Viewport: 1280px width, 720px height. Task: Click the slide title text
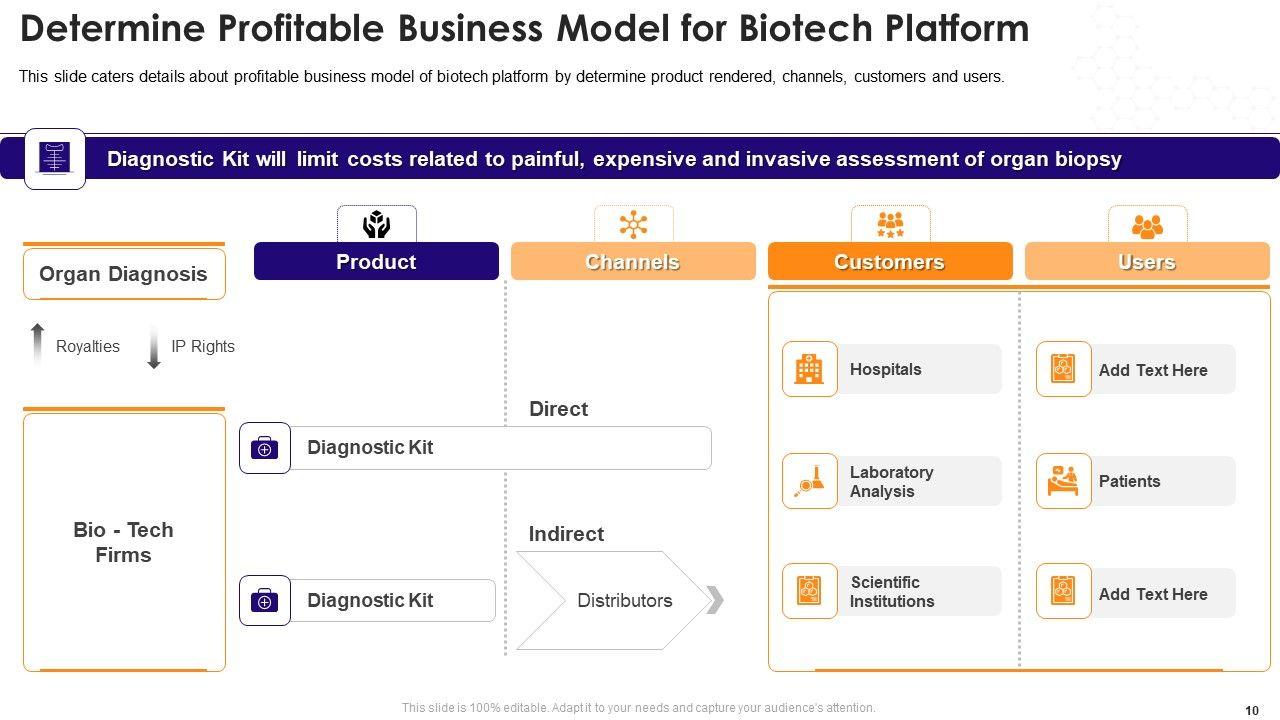pyautogui.click(x=524, y=29)
